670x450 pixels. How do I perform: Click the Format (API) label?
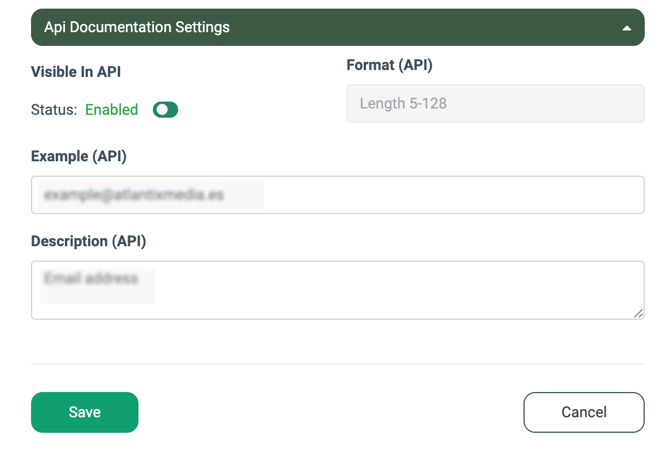389,65
